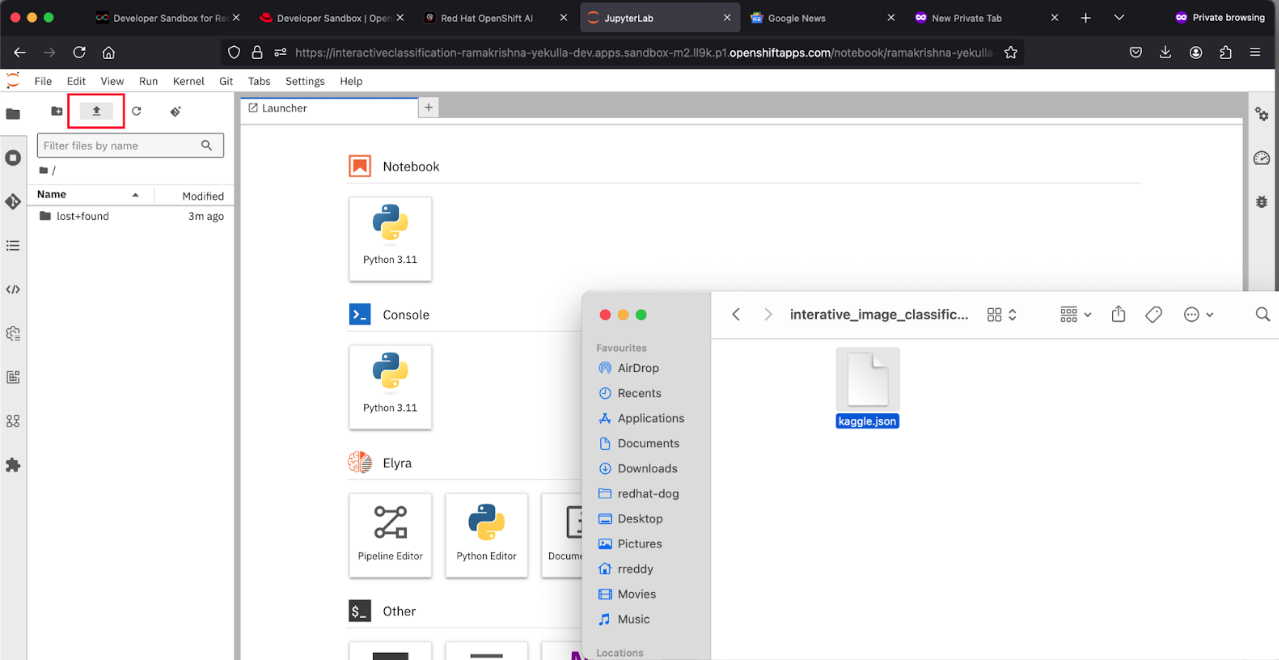Open the debugger bug icon
The image size is (1279, 660).
(x=1261, y=201)
